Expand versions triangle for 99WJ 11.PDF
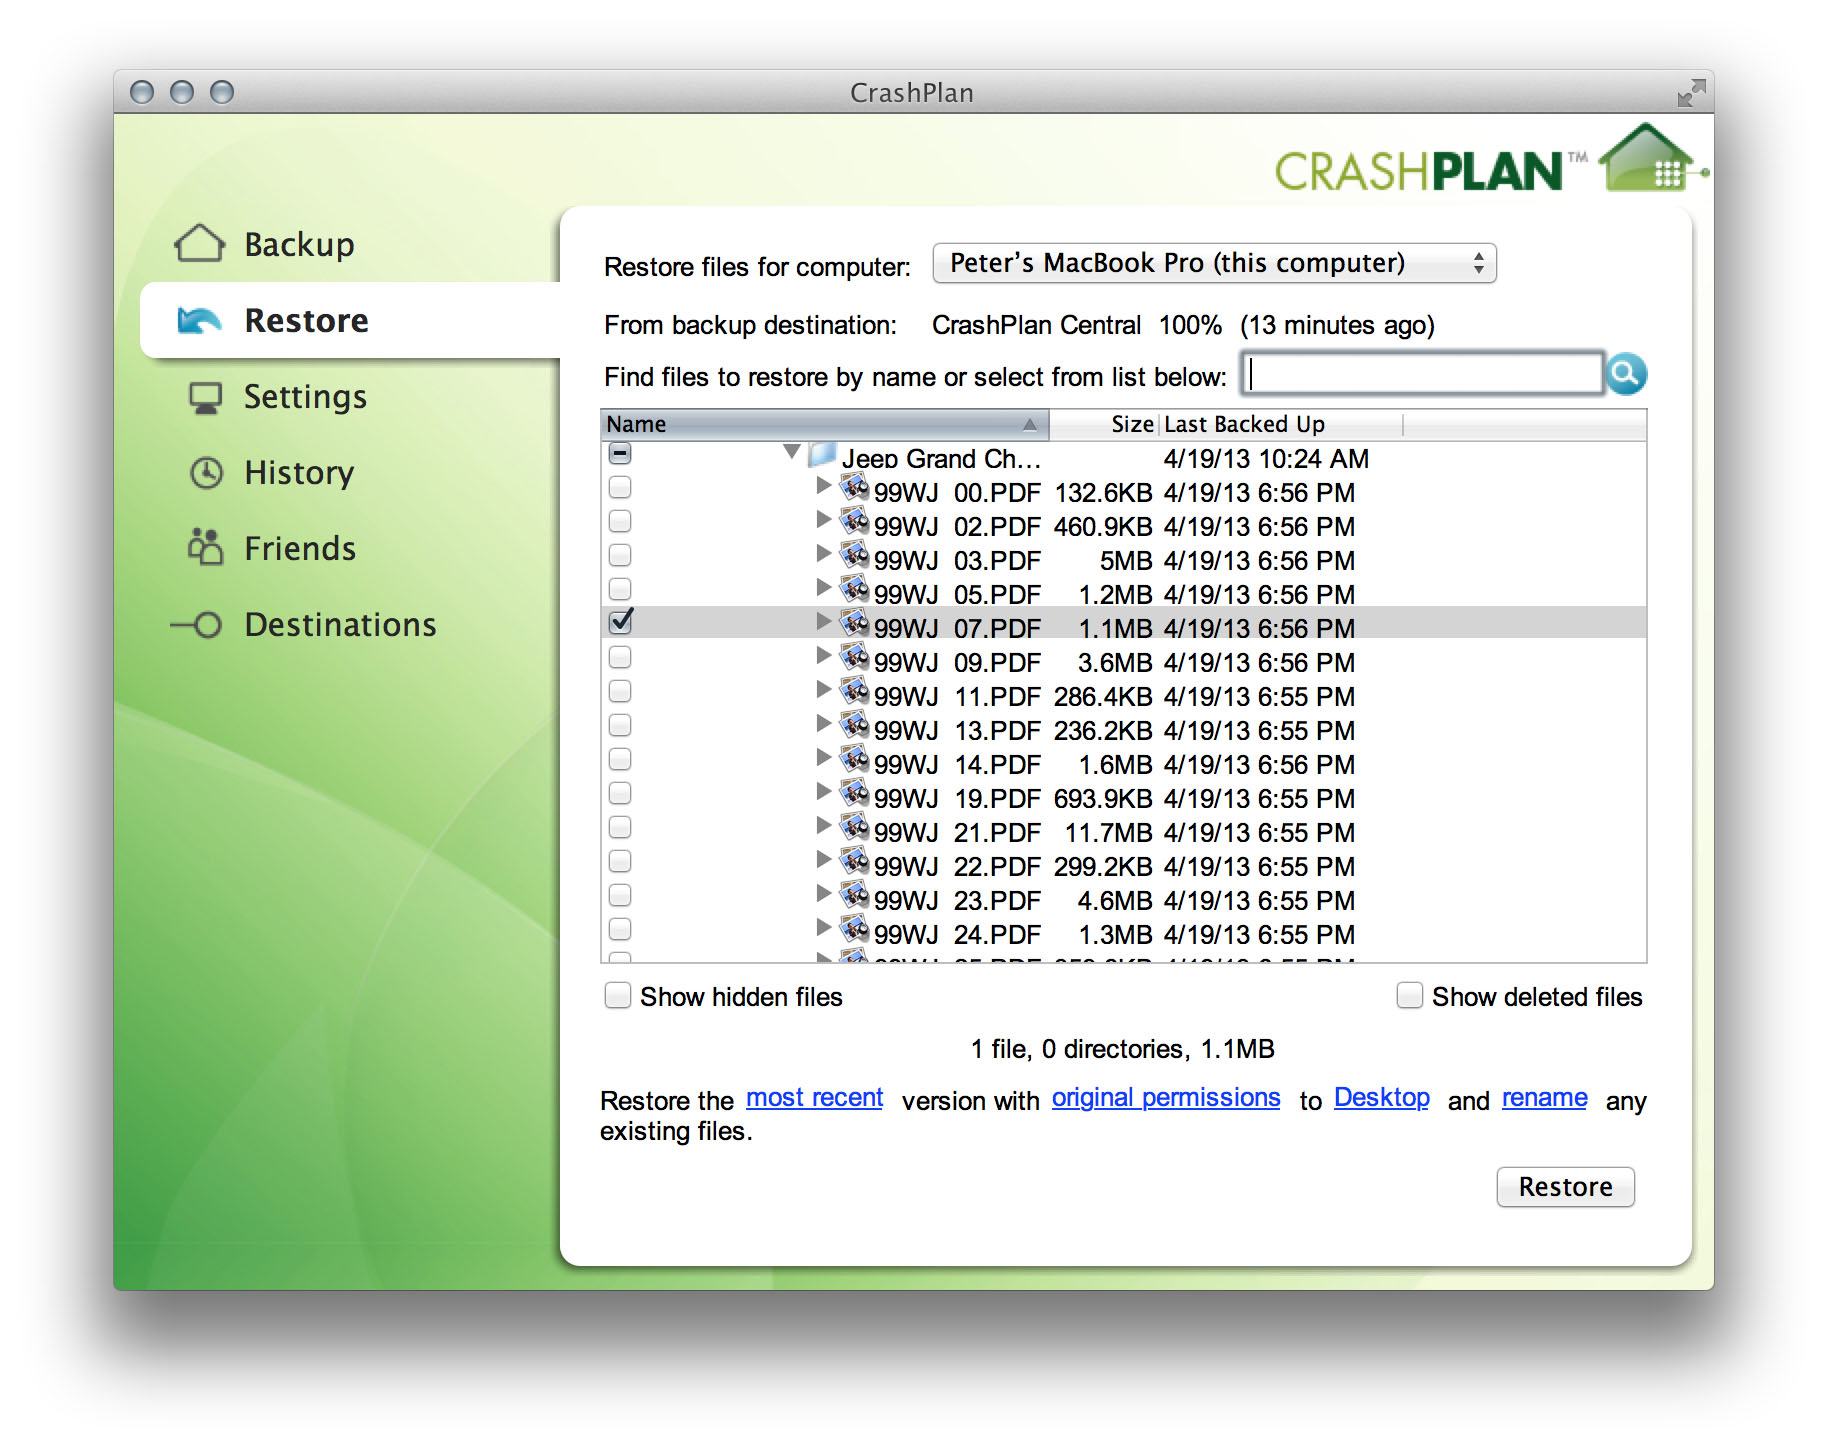The height and width of the screenshot is (1448, 1828). [824, 690]
